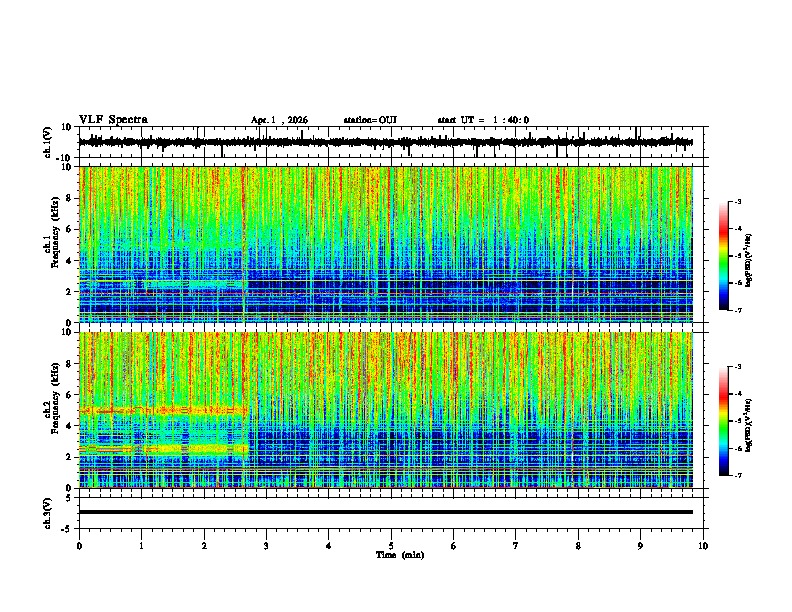
Task: Click time axis tick label "9"
Action: pyautogui.click(x=640, y=546)
